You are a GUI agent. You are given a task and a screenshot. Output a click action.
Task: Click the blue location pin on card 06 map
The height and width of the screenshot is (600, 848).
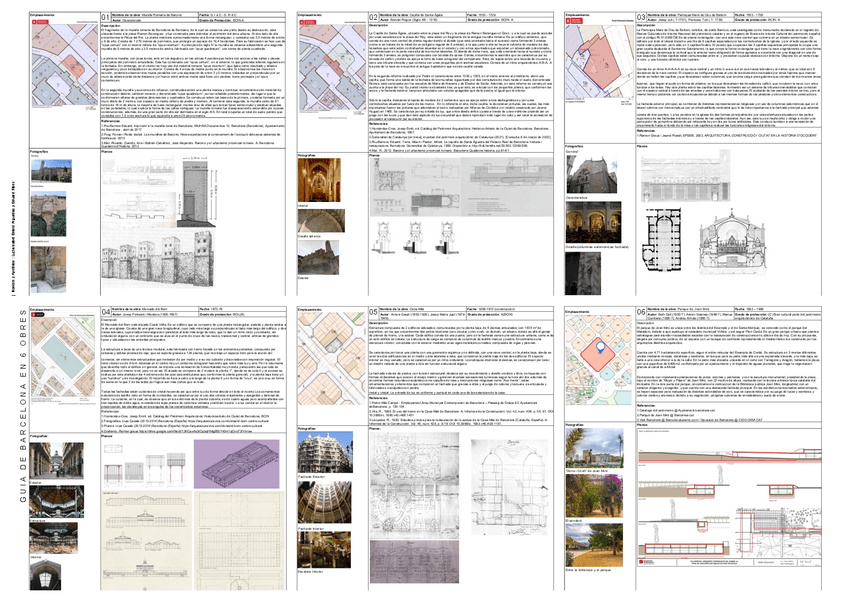coord(600,347)
